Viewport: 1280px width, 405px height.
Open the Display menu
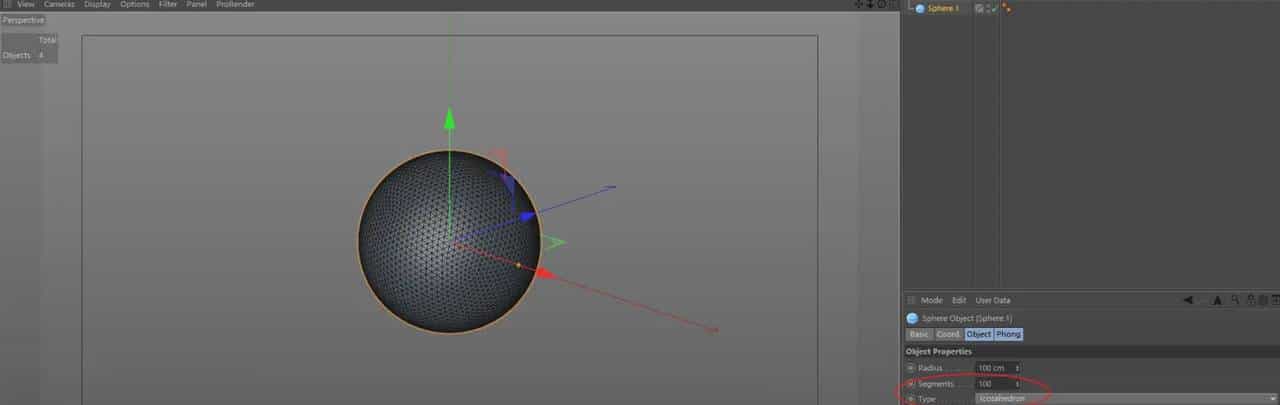98,4
